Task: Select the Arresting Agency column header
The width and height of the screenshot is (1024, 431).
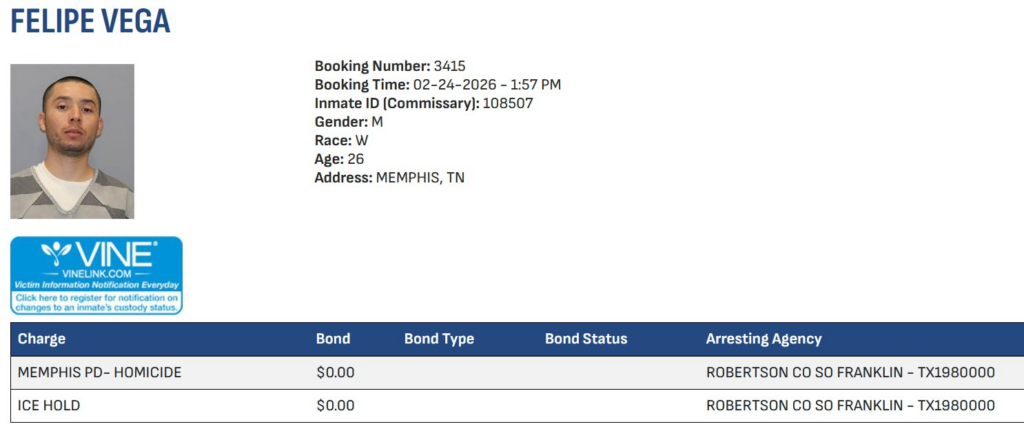Action: (x=763, y=339)
